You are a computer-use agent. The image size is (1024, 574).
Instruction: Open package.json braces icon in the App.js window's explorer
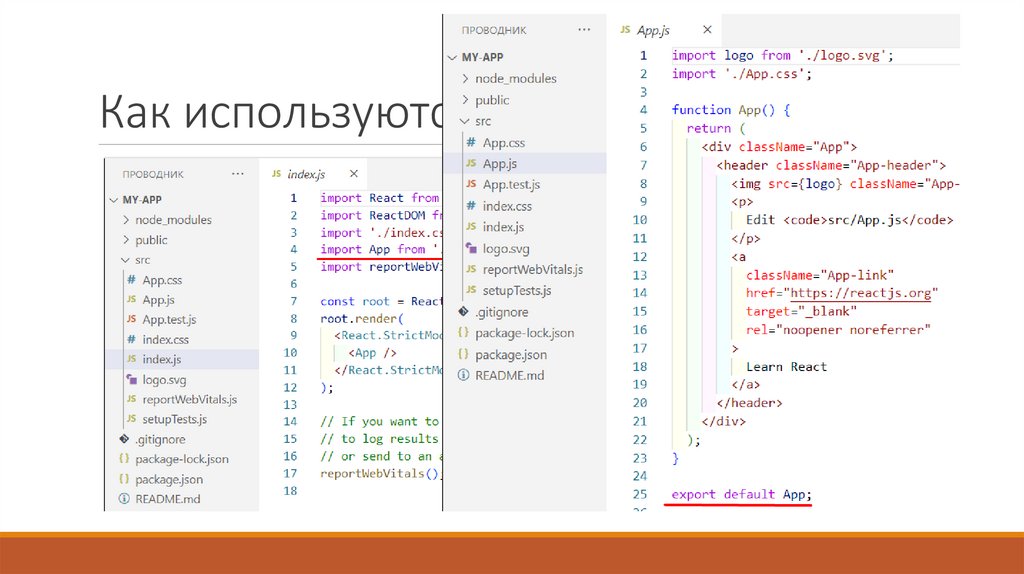coord(463,354)
